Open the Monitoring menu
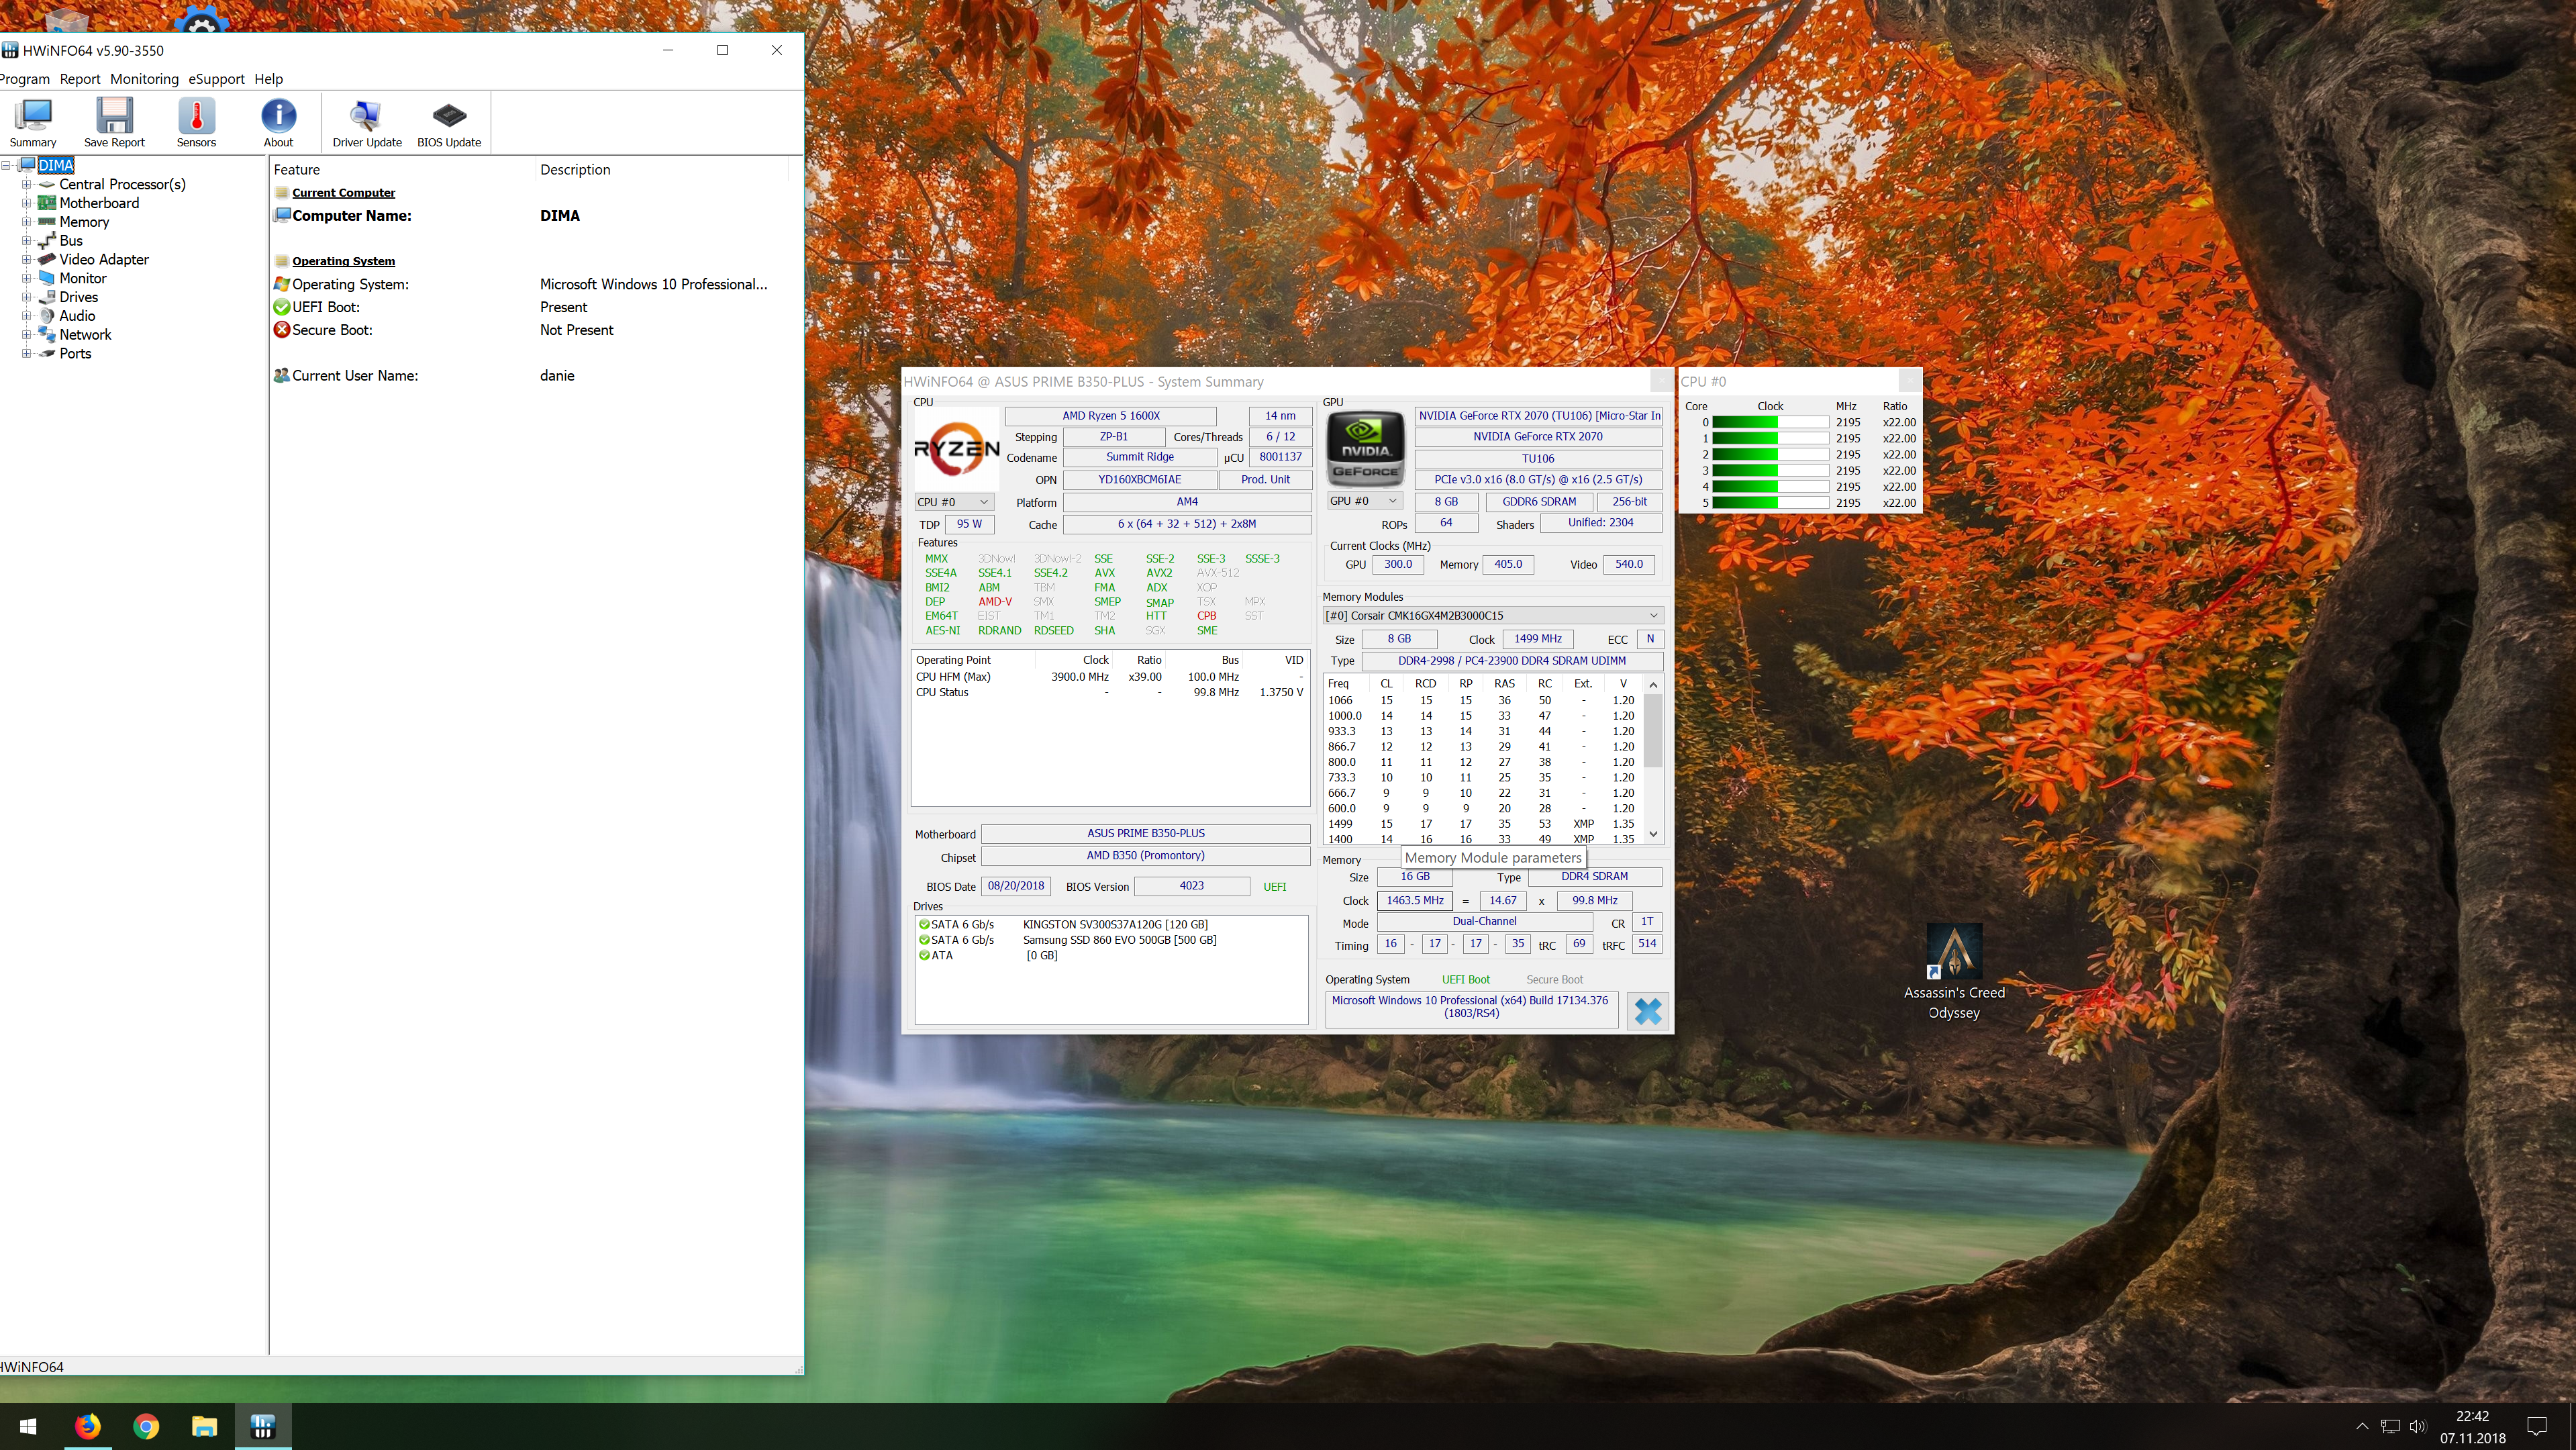Viewport: 2576px width, 1450px height. [x=144, y=79]
